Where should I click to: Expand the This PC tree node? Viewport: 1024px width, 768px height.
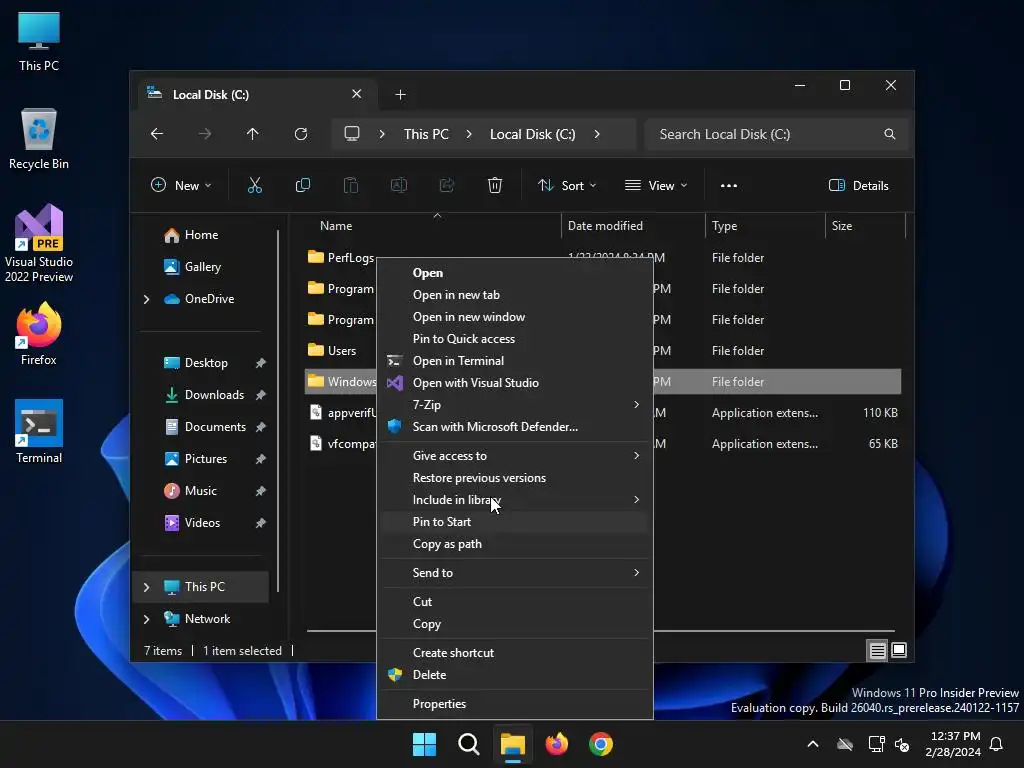tap(146, 587)
